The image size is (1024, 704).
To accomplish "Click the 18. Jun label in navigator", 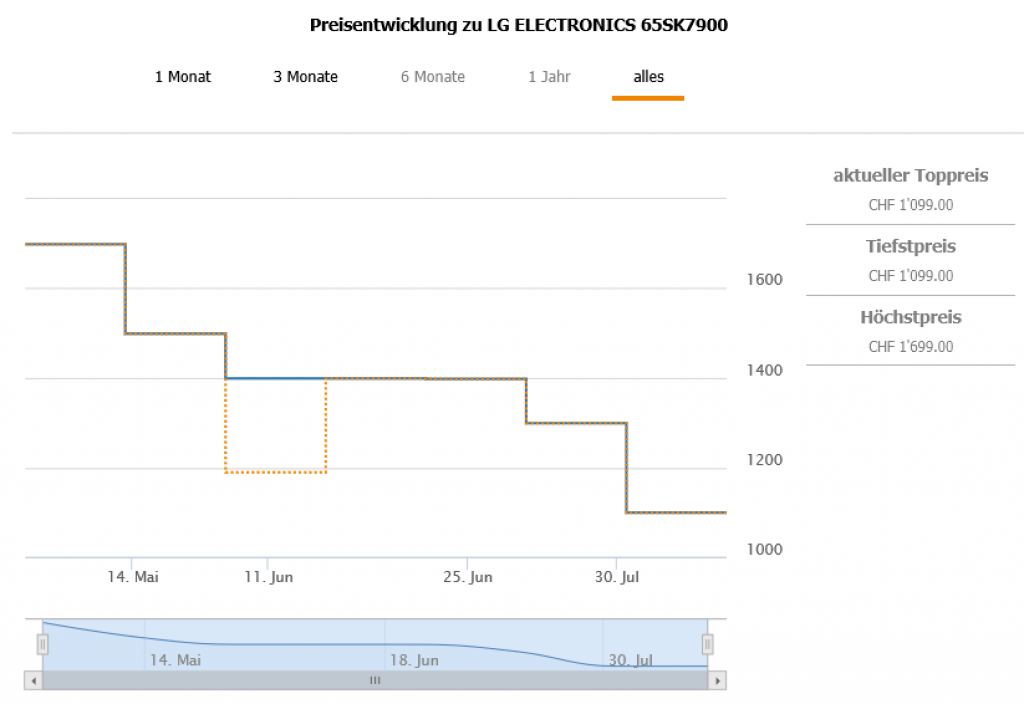I will click(x=414, y=660).
